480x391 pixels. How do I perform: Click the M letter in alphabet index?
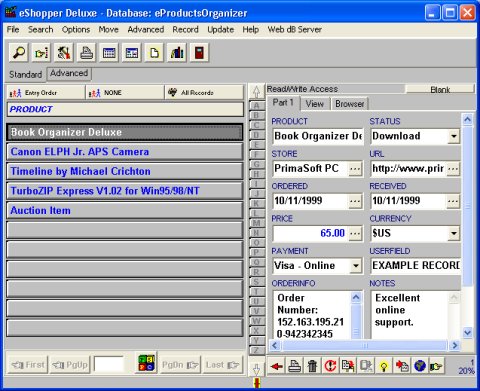tap(256, 223)
